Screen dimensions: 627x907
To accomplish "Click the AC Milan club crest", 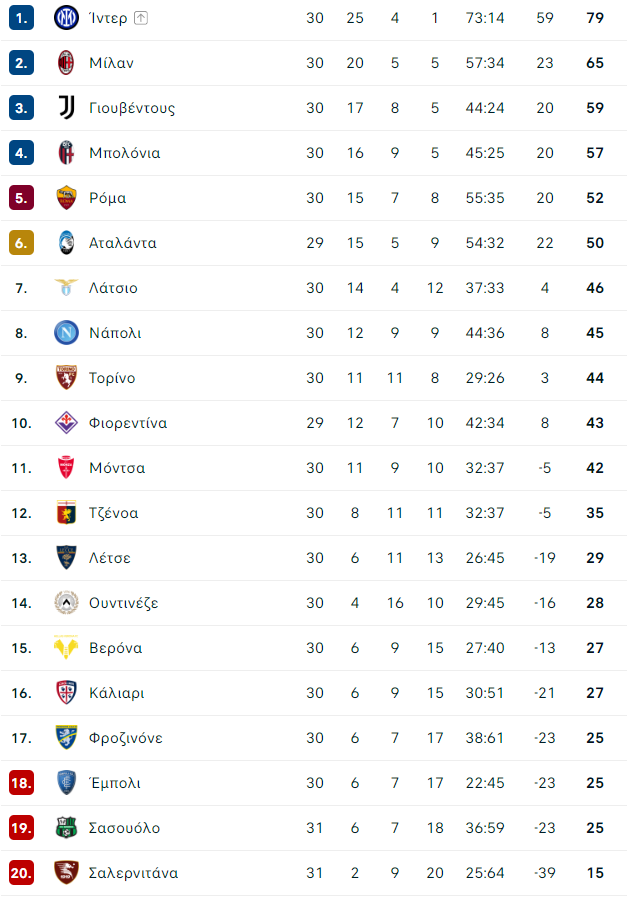I will [66, 63].
